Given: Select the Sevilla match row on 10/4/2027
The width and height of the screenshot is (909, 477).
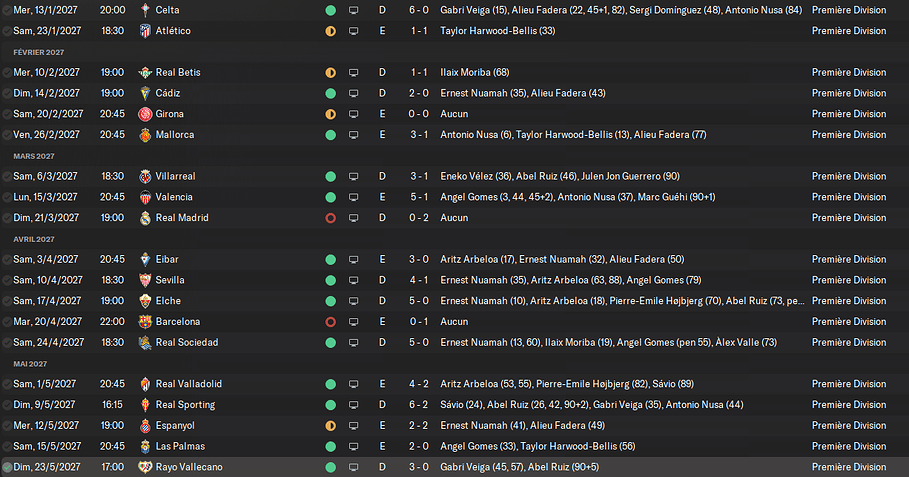Looking at the screenshot, I should point(454,280).
